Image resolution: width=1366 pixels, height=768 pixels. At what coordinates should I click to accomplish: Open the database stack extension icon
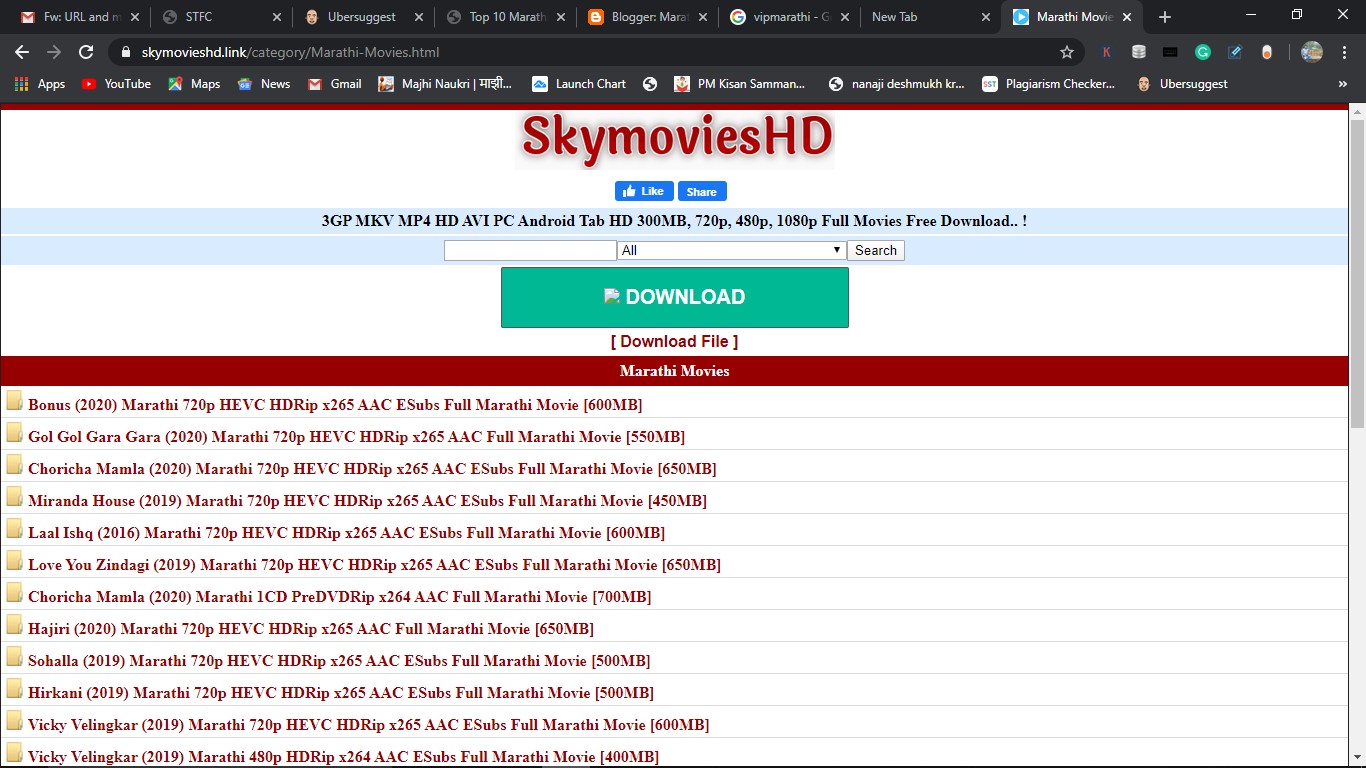pyautogui.click(x=1139, y=52)
